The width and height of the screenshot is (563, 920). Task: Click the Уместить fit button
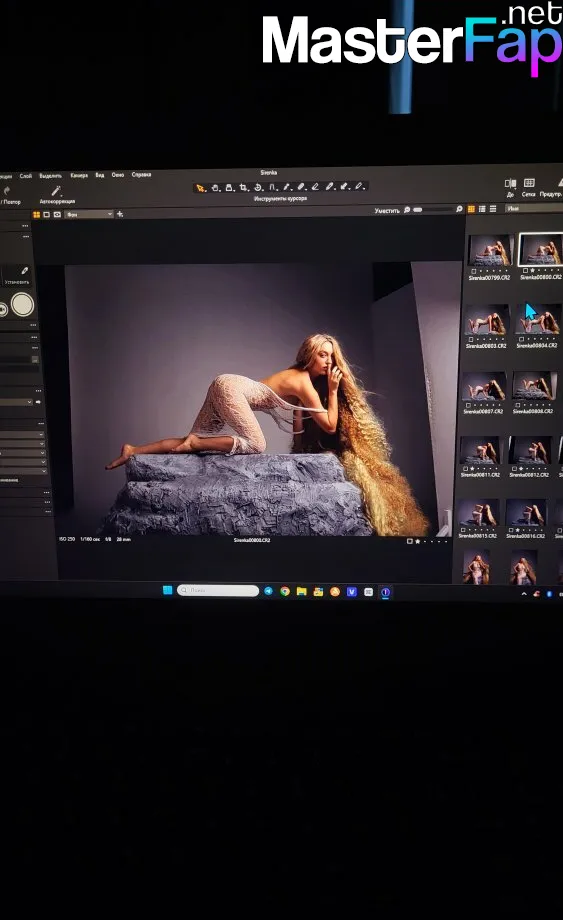pos(386,210)
